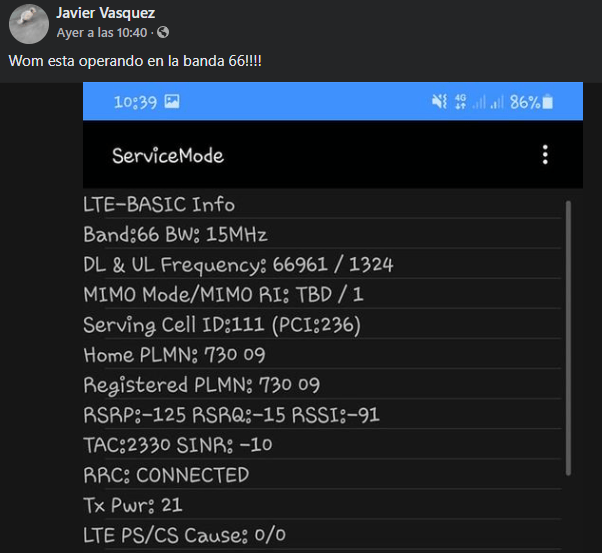Tap the 10:39 clock in status bar

click(x=133, y=102)
